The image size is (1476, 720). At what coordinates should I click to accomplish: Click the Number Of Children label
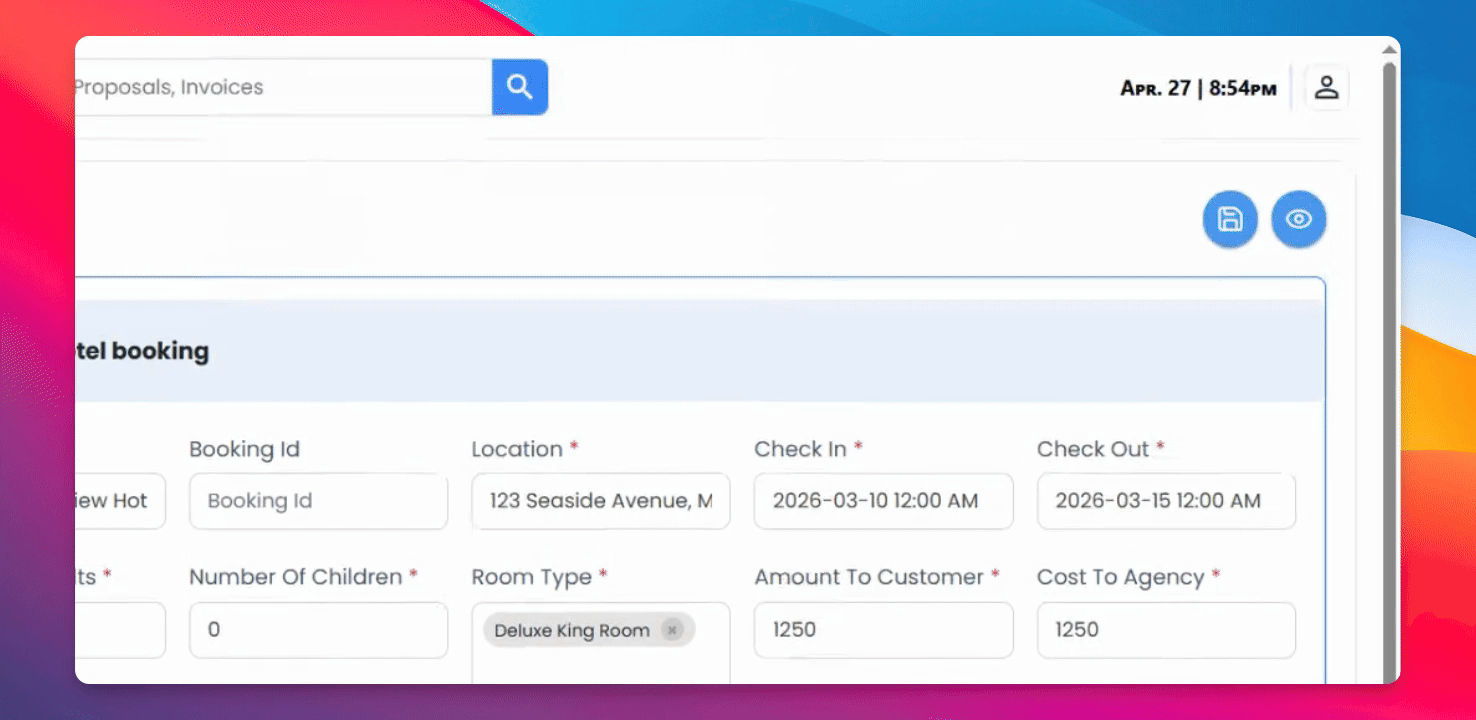303,577
